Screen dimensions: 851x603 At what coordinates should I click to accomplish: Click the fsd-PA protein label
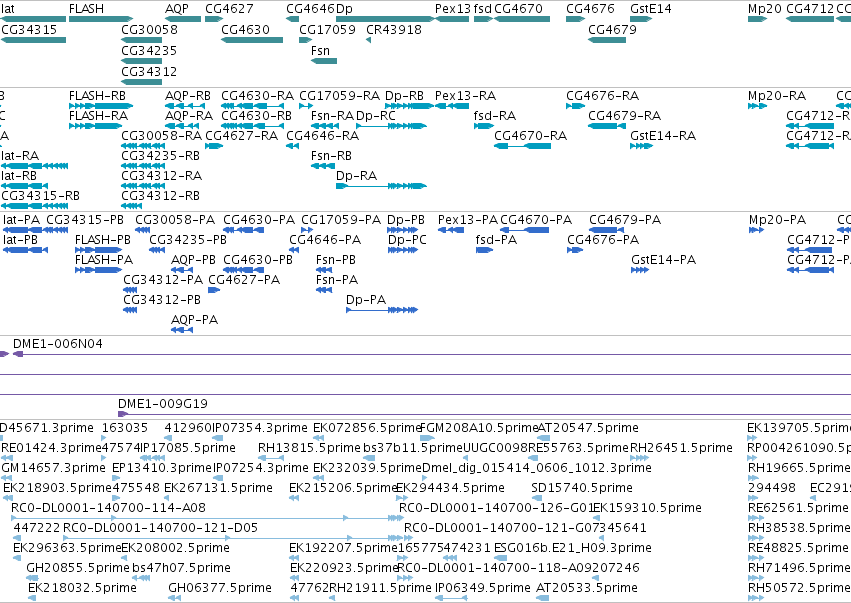click(x=496, y=240)
